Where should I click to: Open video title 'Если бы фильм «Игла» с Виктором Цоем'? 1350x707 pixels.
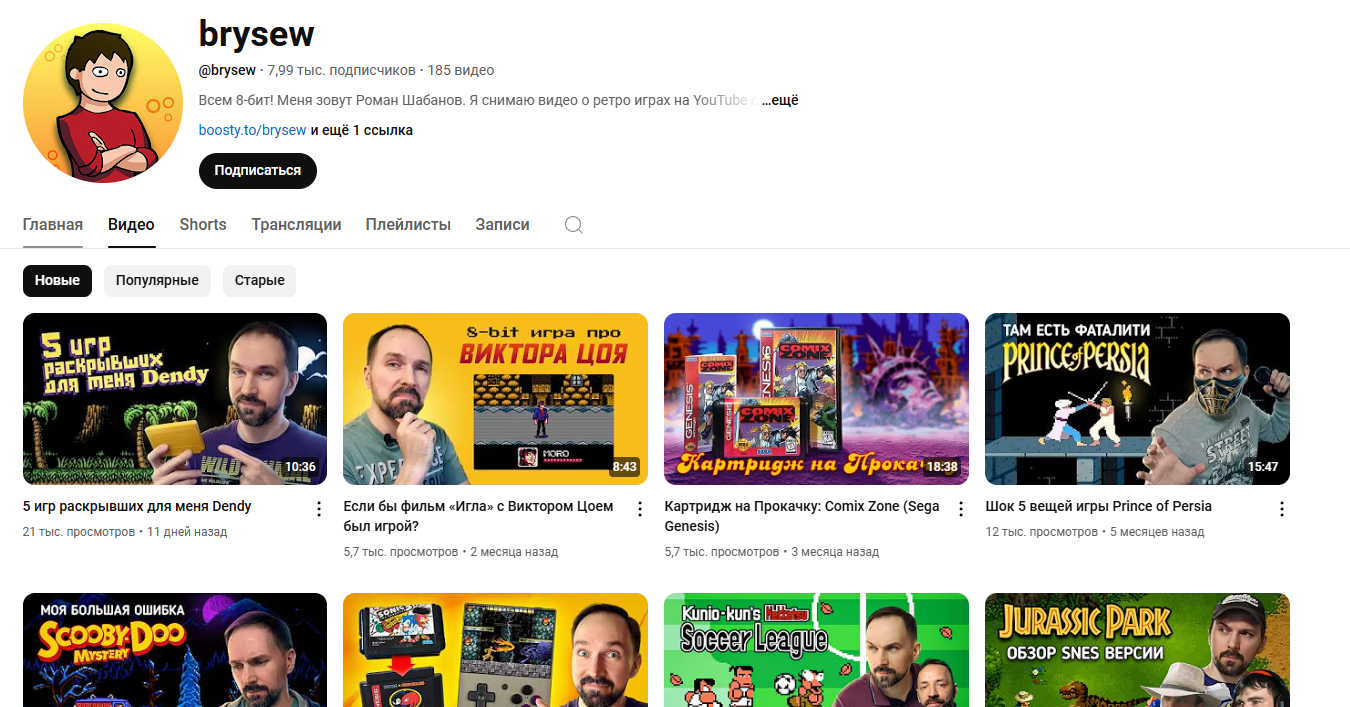pyautogui.click(x=478, y=516)
